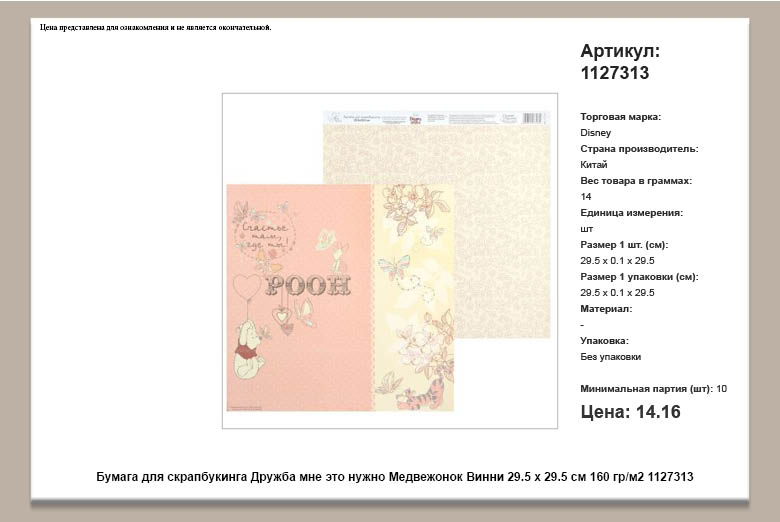Image resolution: width=780 pixels, height=522 pixels.
Task: Click the product title 'Бумага для скрапбукинга...'
Action: (394, 477)
